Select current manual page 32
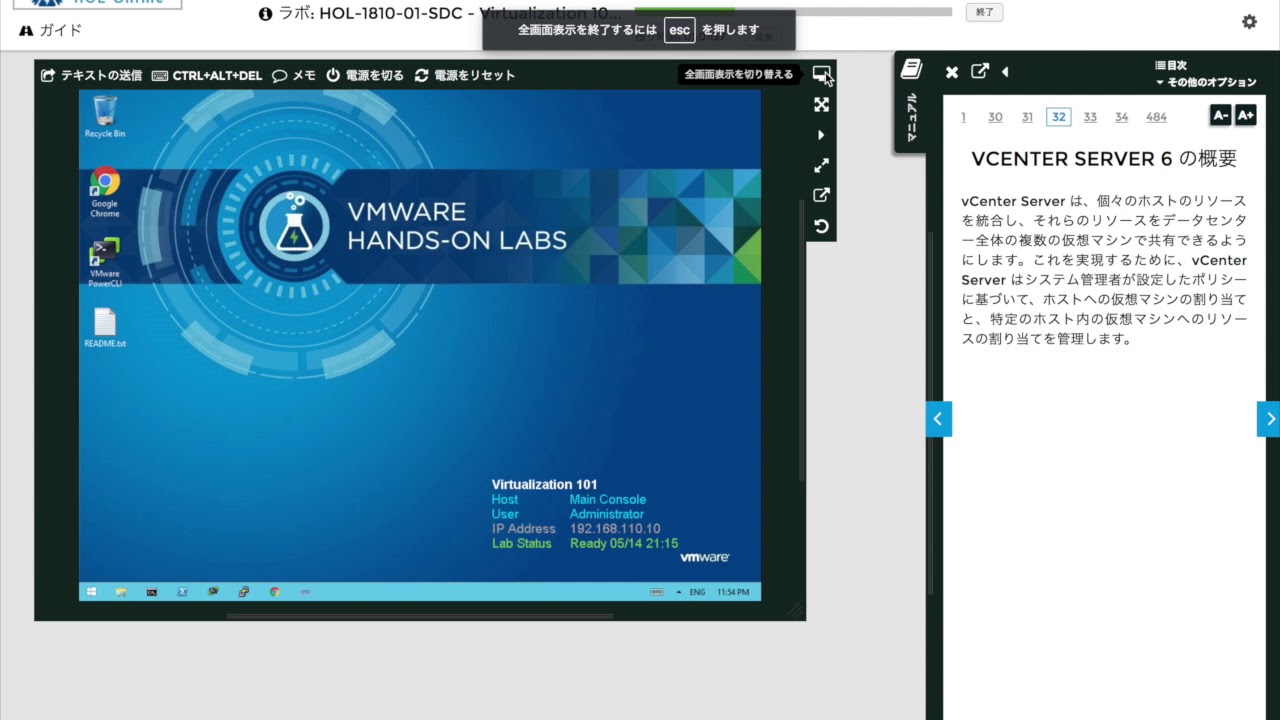This screenshot has height=720, width=1280. click(x=1058, y=117)
